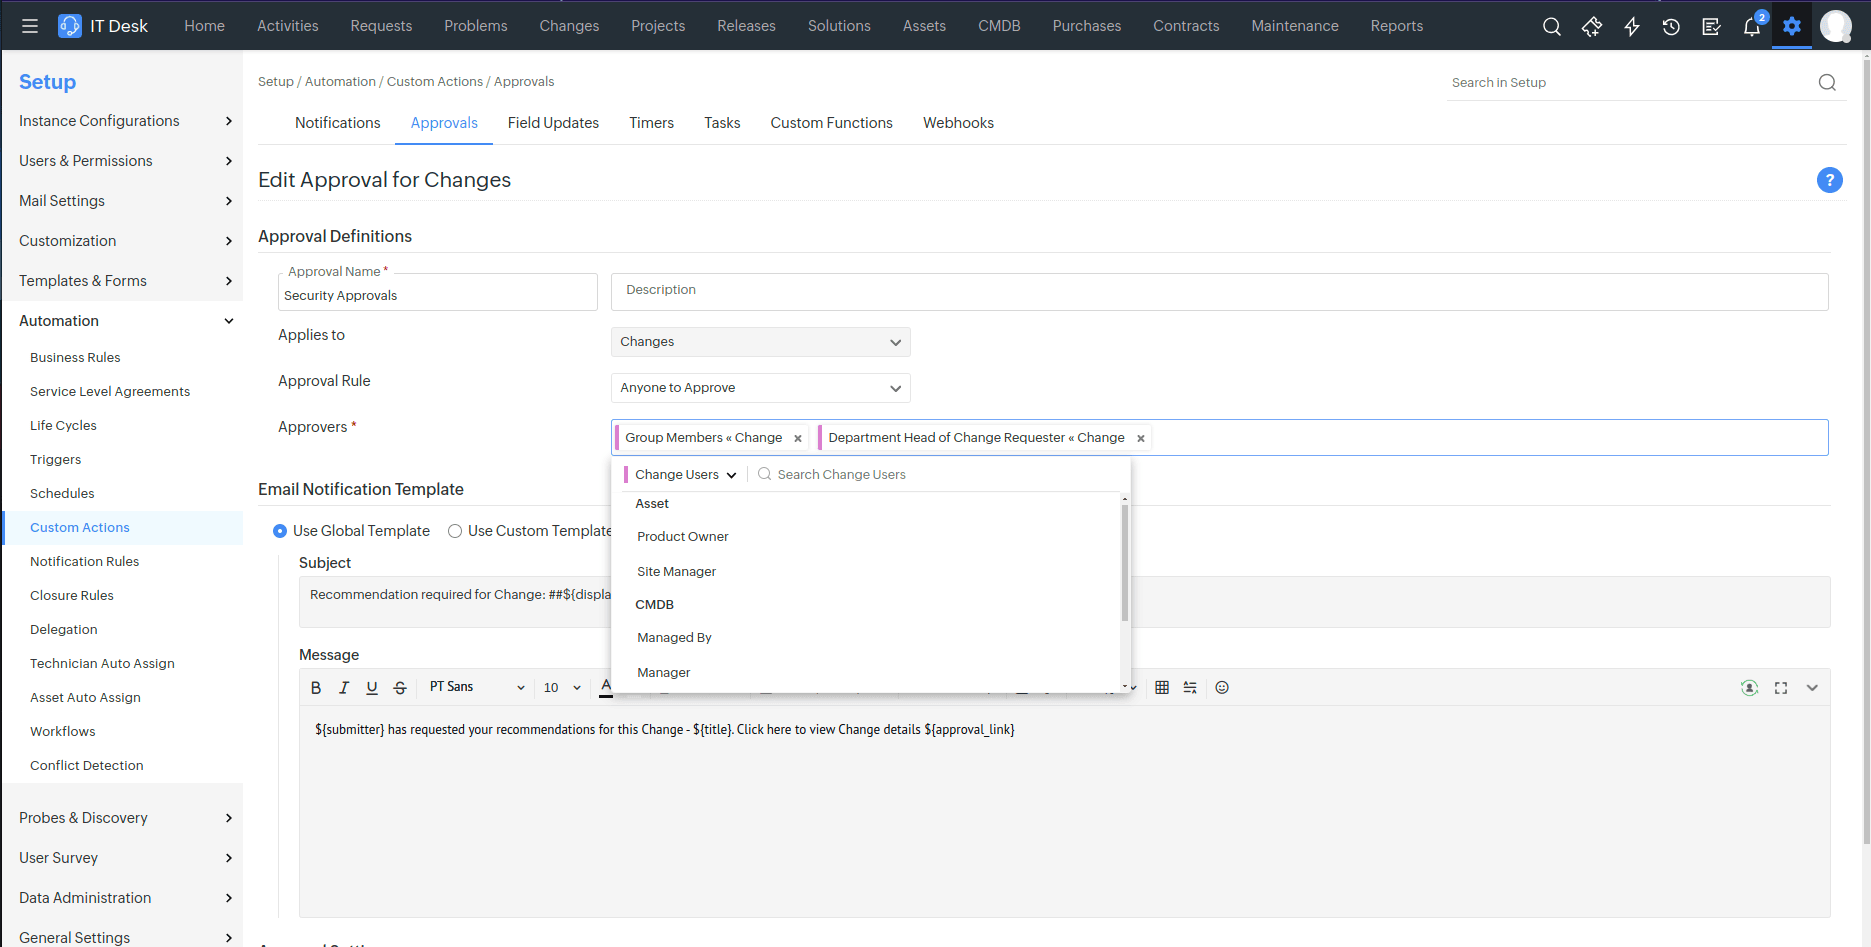This screenshot has height=947, width=1871.
Task: Open recent history clock icon
Action: pos(1671,27)
